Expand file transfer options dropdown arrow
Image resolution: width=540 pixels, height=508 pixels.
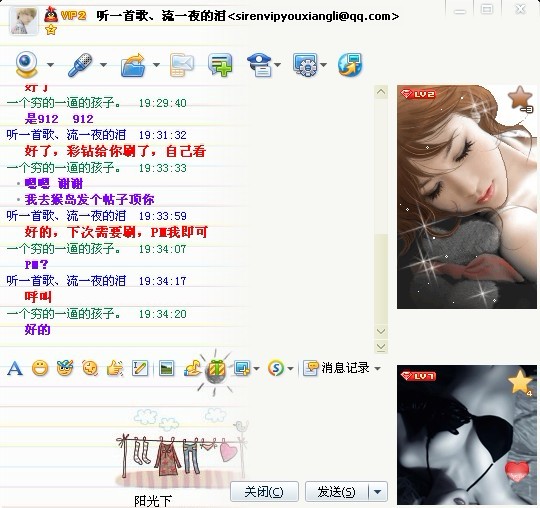point(156,65)
